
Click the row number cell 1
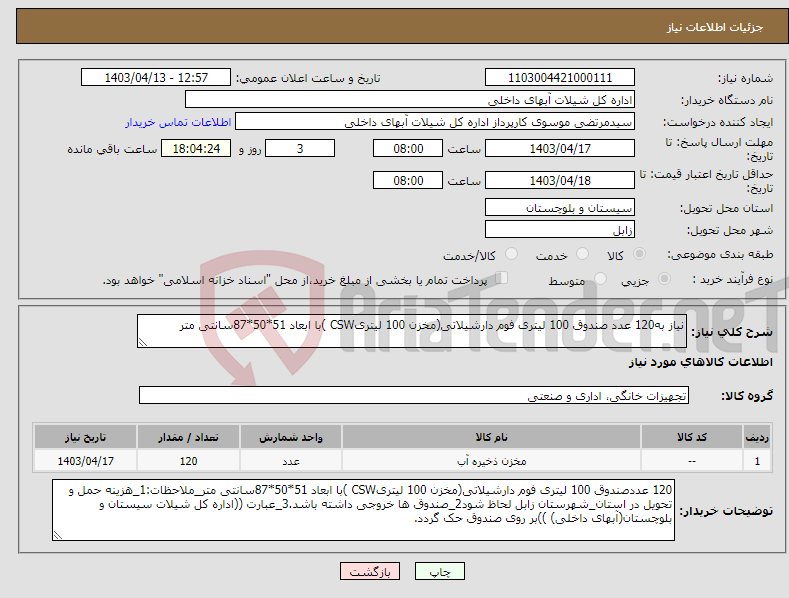(x=757, y=461)
